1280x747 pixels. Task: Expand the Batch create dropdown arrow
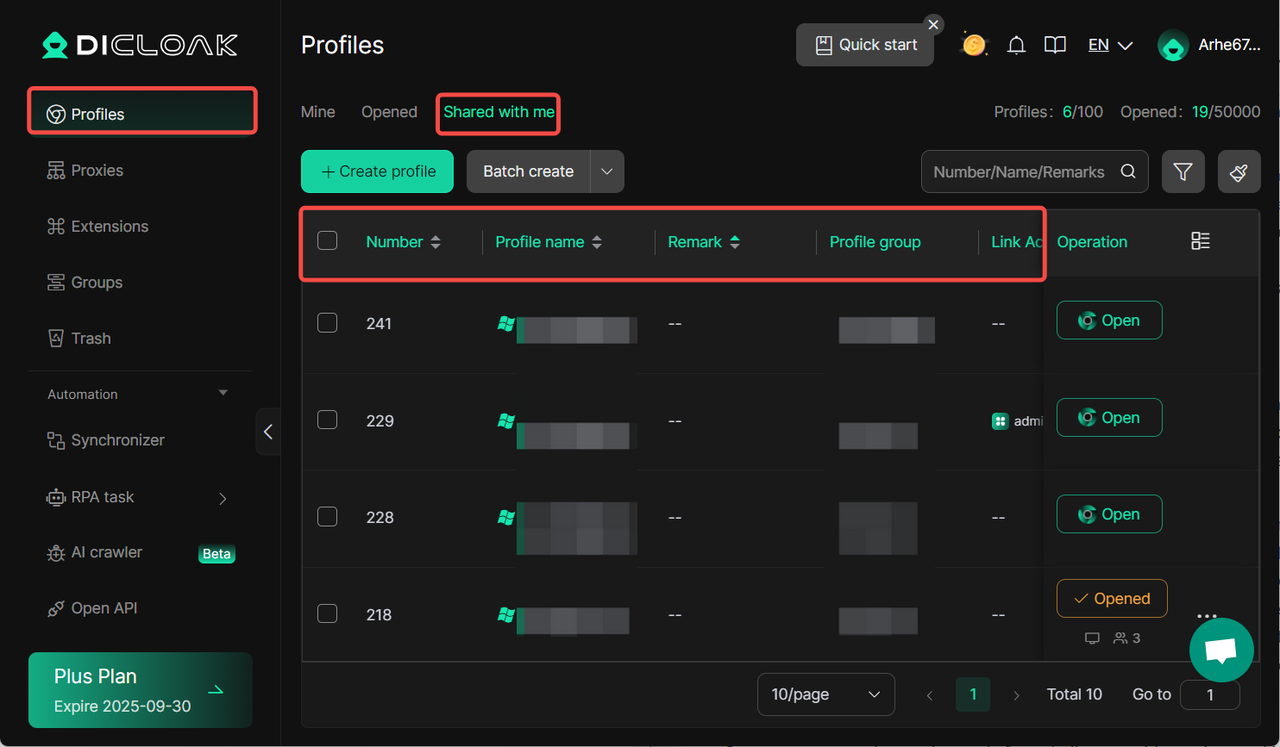pos(607,171)
